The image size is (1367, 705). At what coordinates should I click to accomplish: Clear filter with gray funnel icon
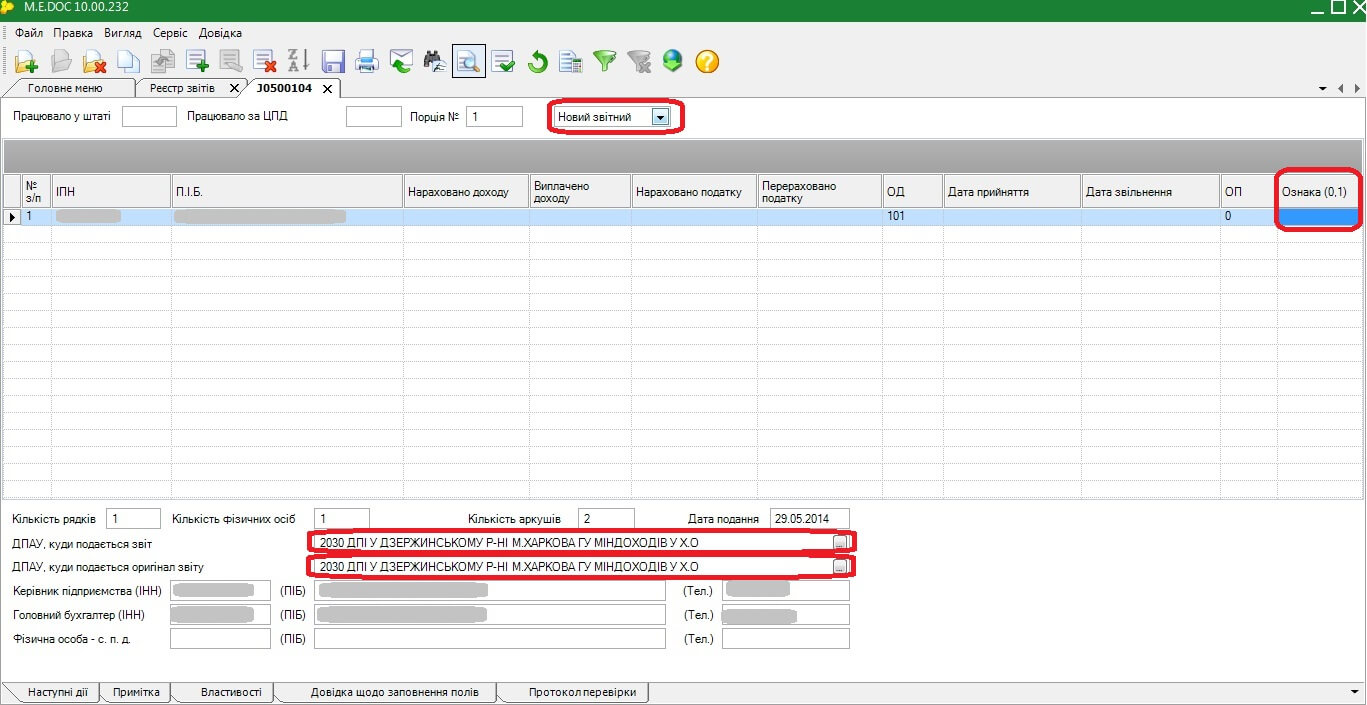[639, 62]
